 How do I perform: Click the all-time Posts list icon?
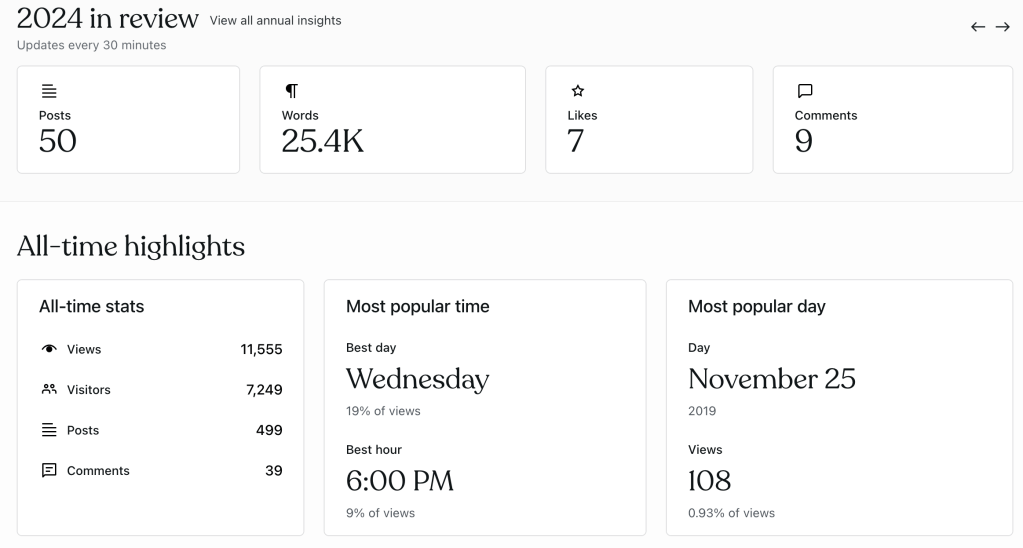click(x=49, y=430)
